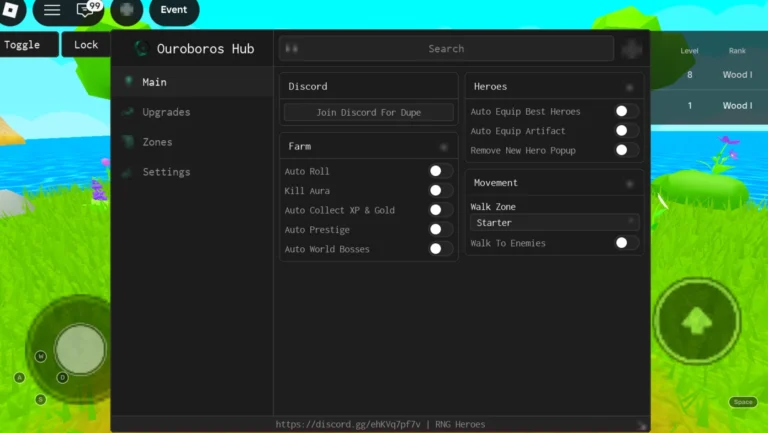
Task: Select the Settings tab
Action: tap(192, 171)
